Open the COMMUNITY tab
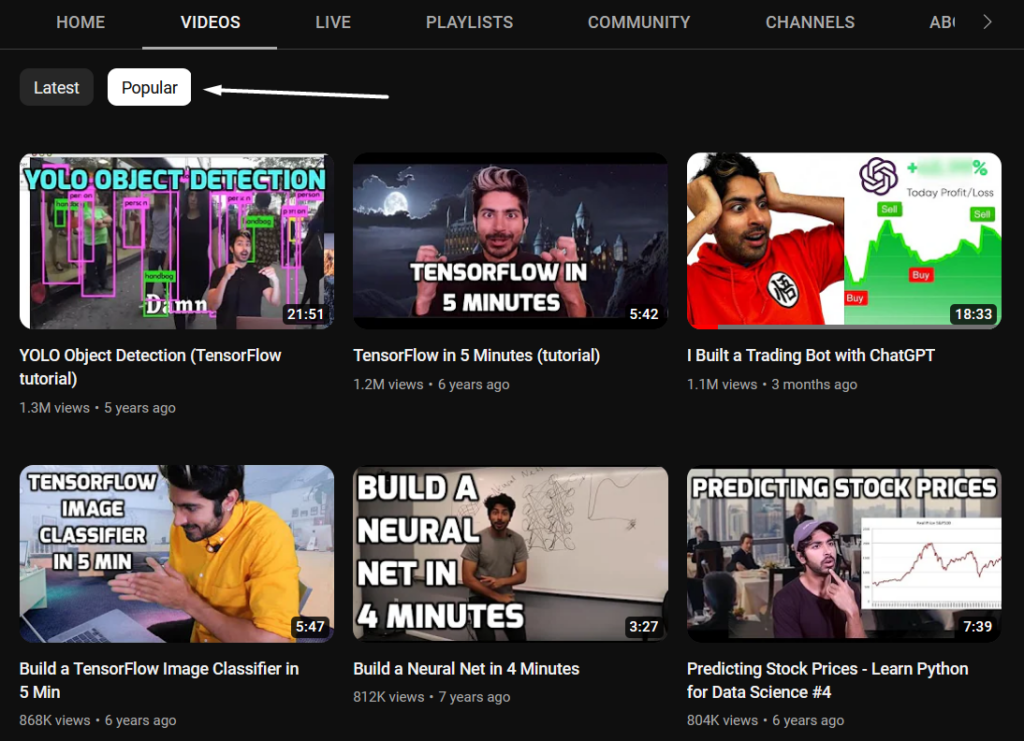Screen dimensions: 1024x741 pyautogui.click(x=639, y=22)
